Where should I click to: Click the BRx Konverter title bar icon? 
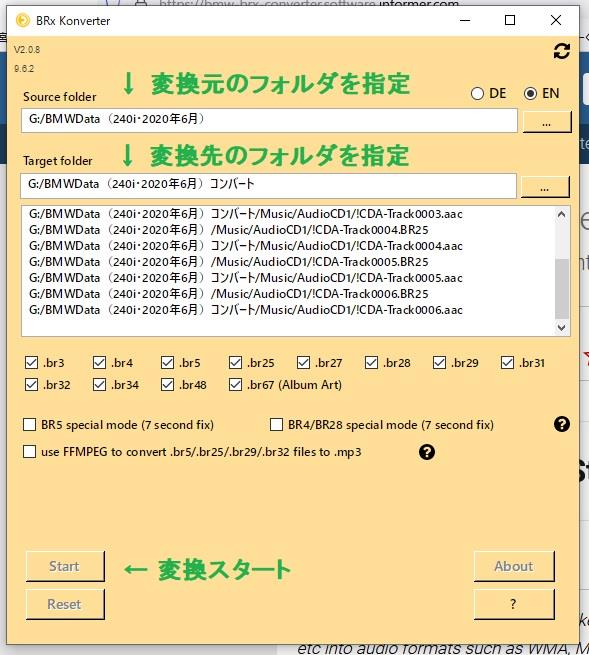coord(23,20)
